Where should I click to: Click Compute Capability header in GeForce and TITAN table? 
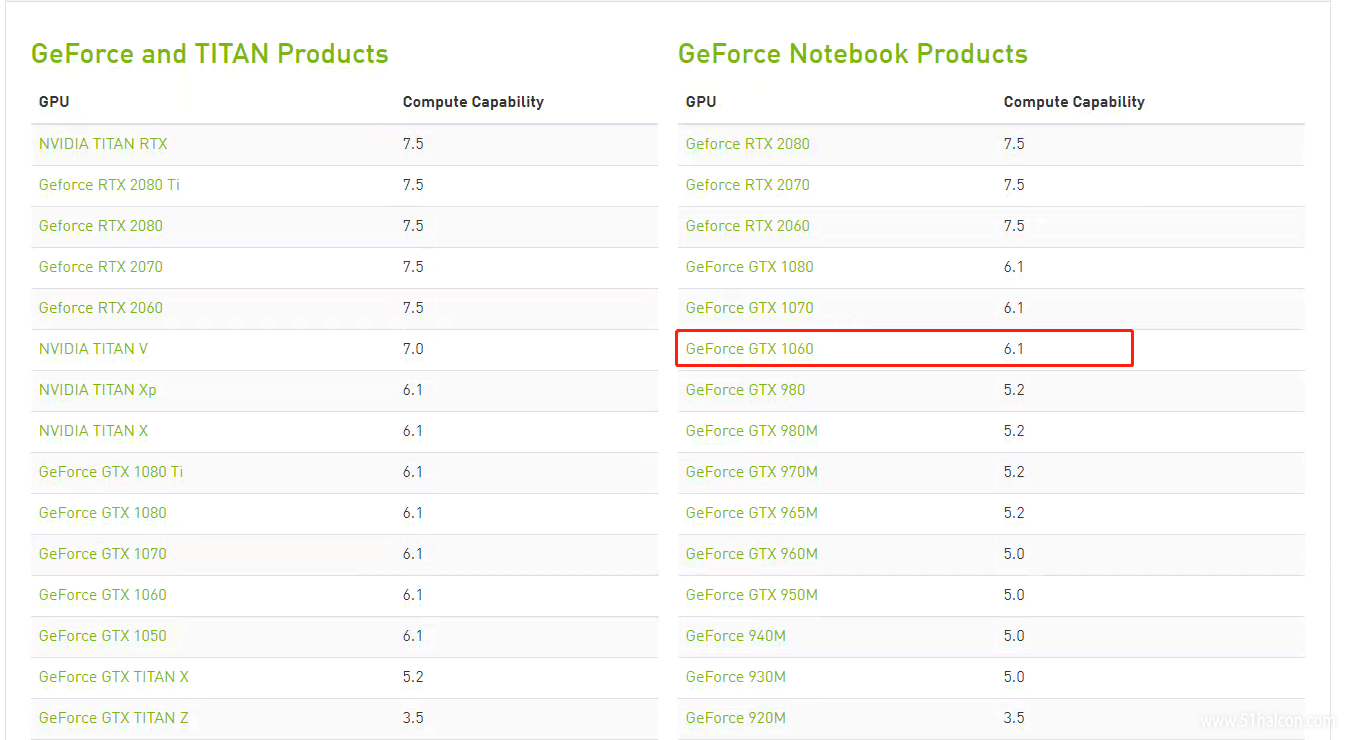tap(473, 102)
